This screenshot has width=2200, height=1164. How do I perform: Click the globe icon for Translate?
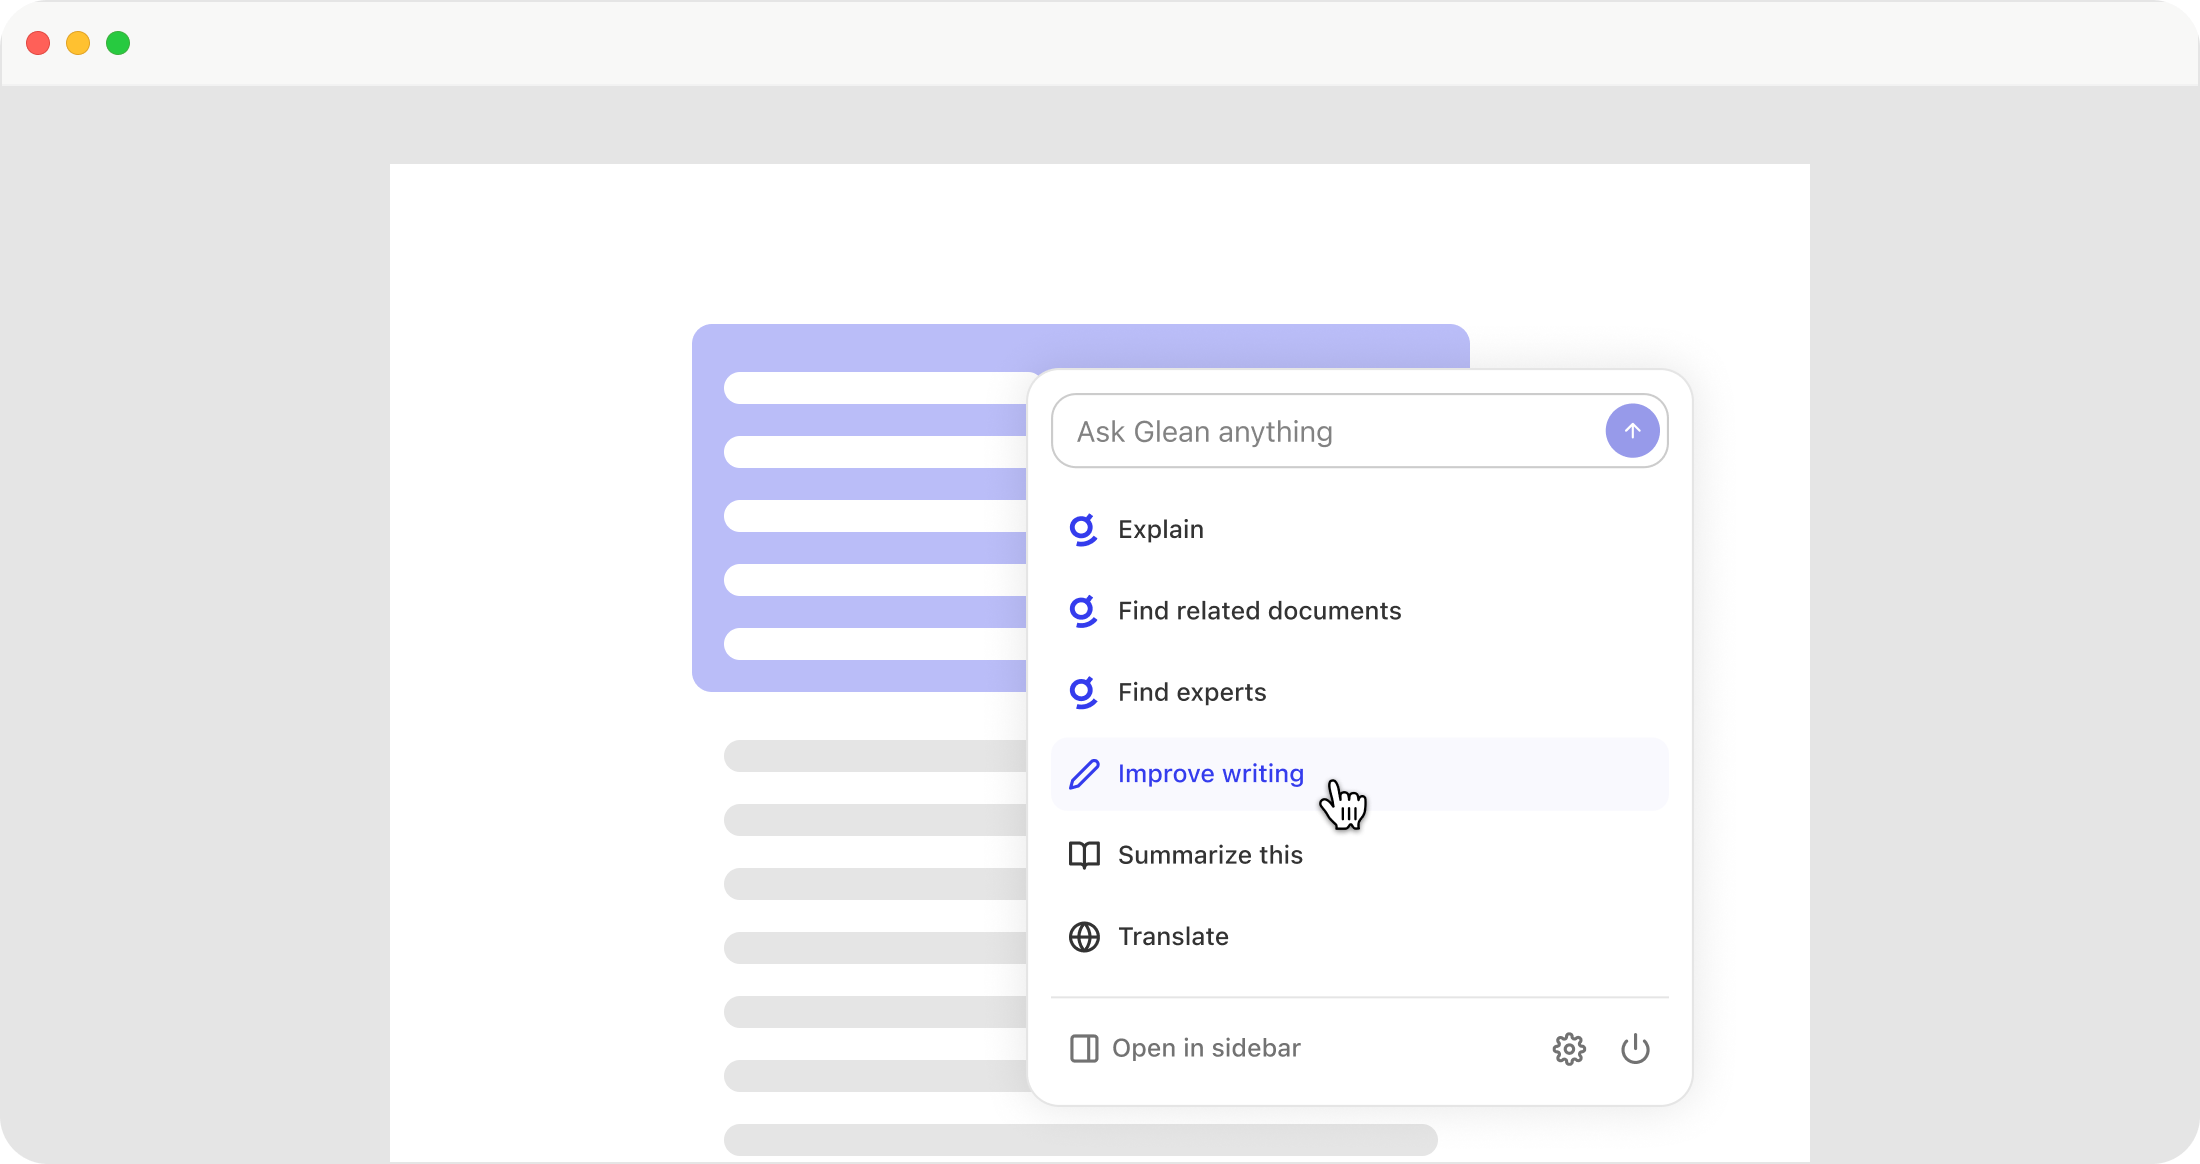point(1084,937)
